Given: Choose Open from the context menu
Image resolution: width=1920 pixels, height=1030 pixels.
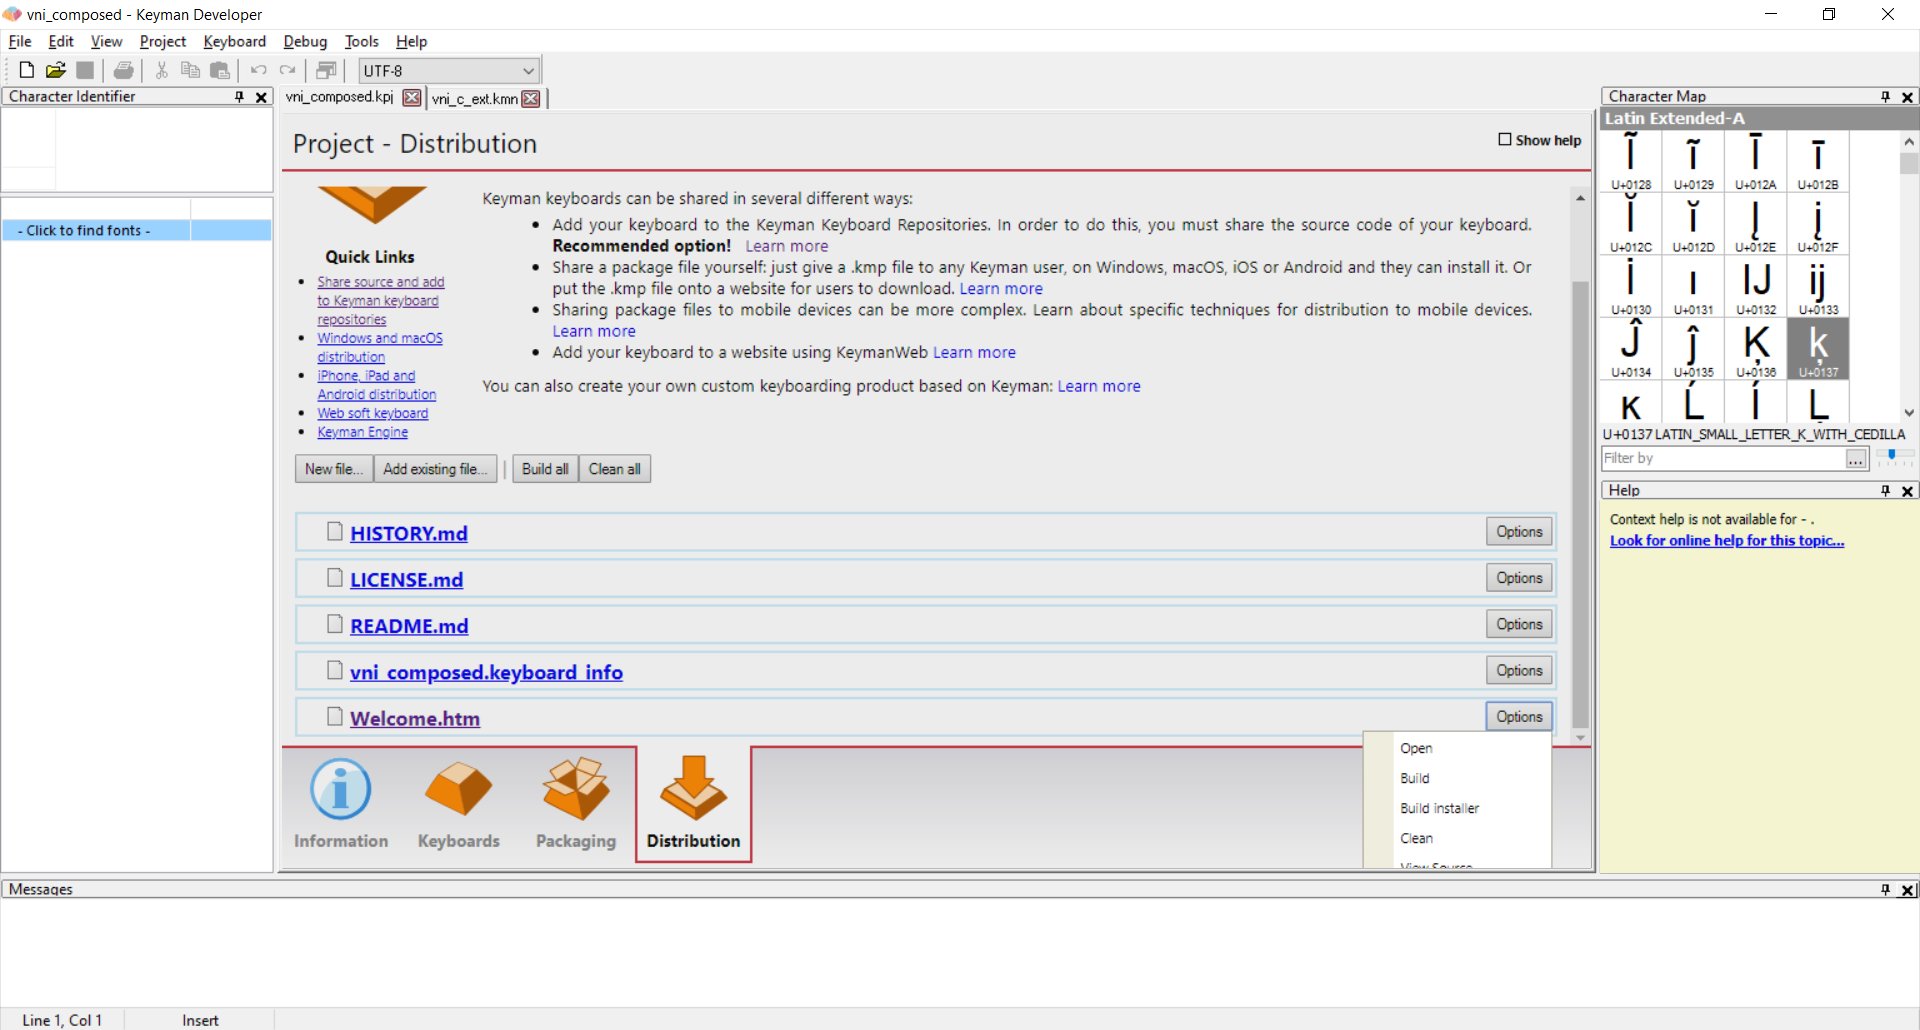Looking at the screenshot, I should click(1416, 748).
